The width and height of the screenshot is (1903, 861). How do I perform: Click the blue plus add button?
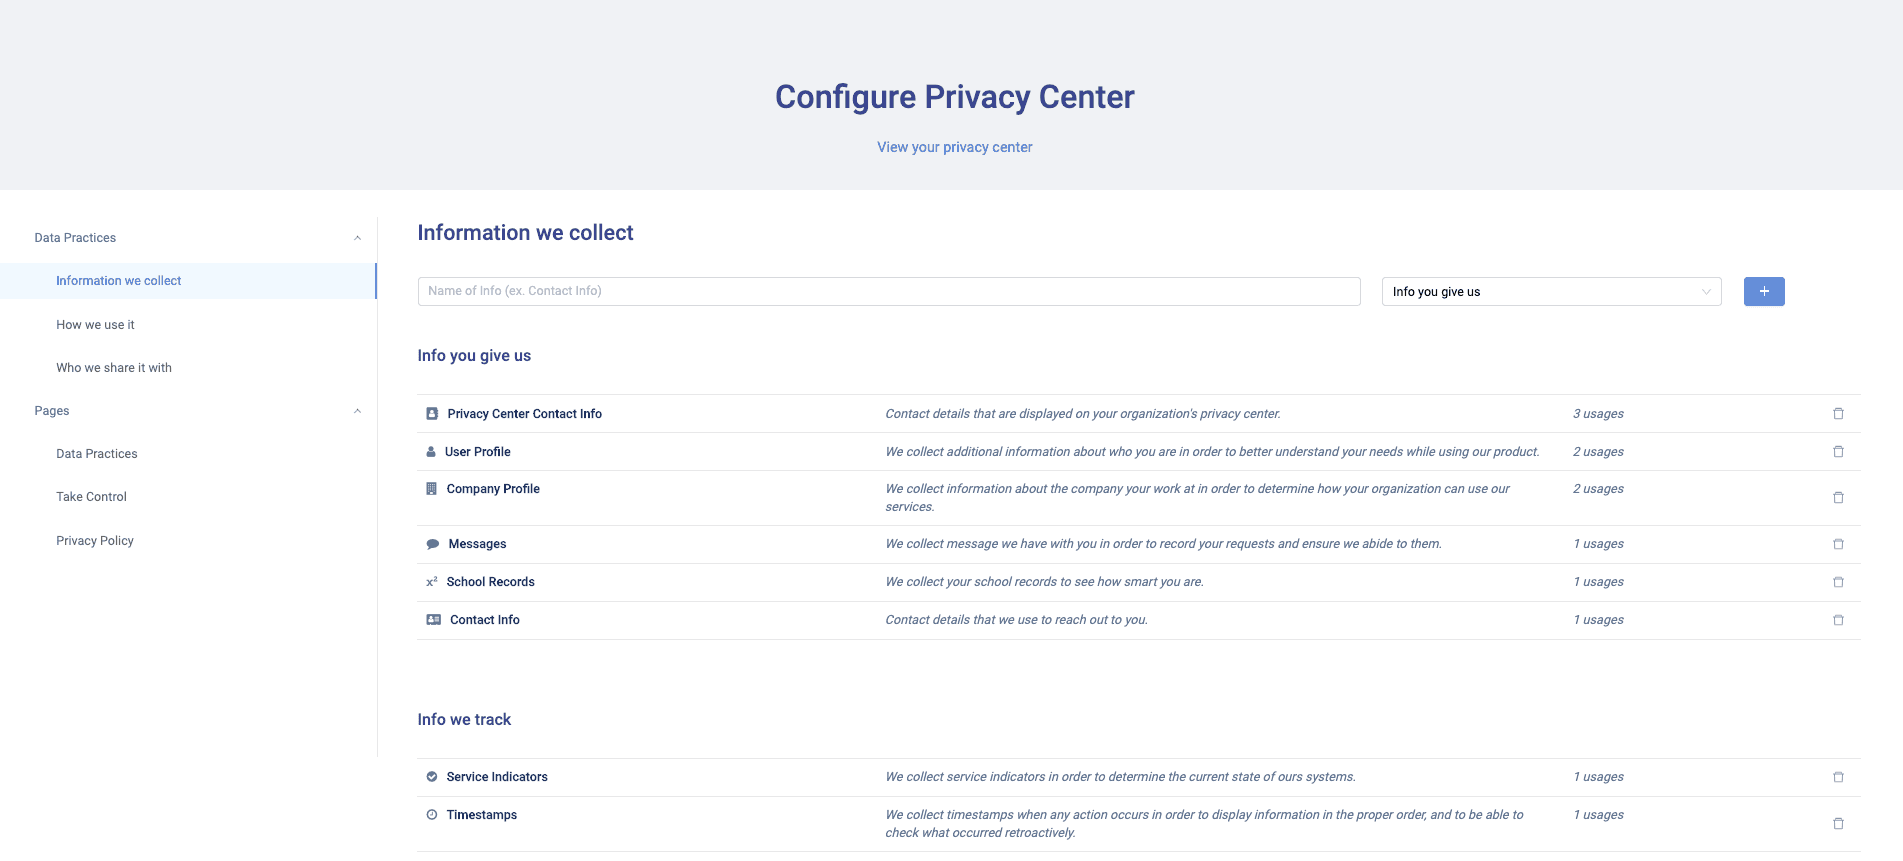coord(1764,291)
